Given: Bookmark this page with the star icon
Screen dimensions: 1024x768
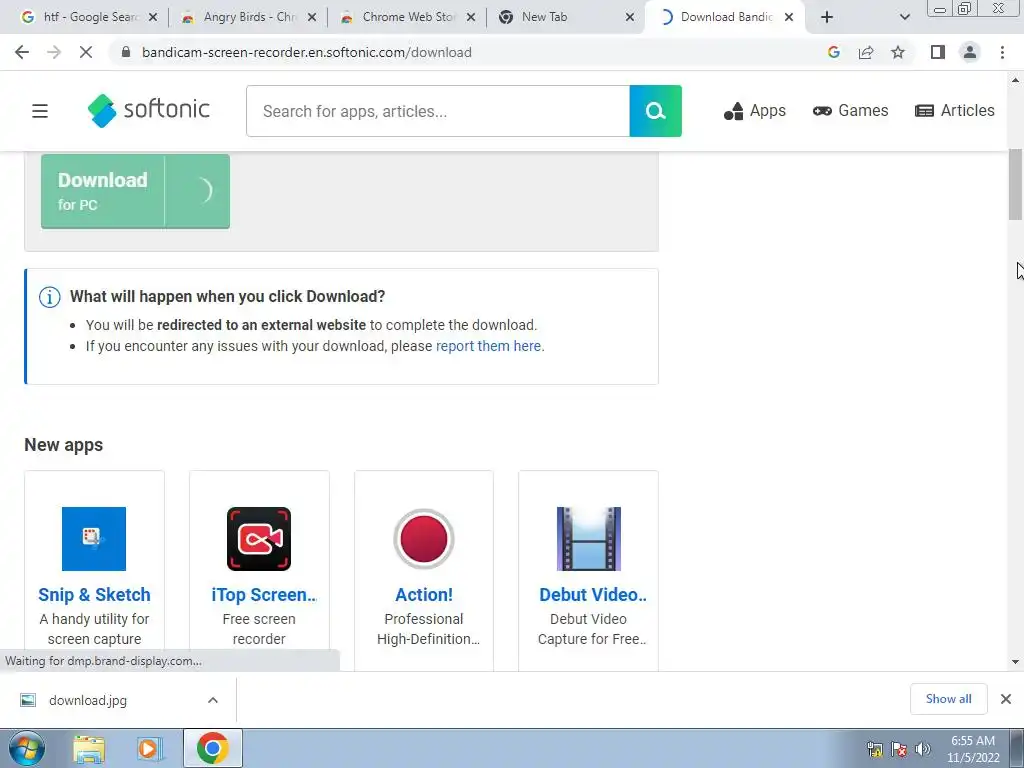Looking at the screenshot, I should pyautogui.click(x=898, y=52).
